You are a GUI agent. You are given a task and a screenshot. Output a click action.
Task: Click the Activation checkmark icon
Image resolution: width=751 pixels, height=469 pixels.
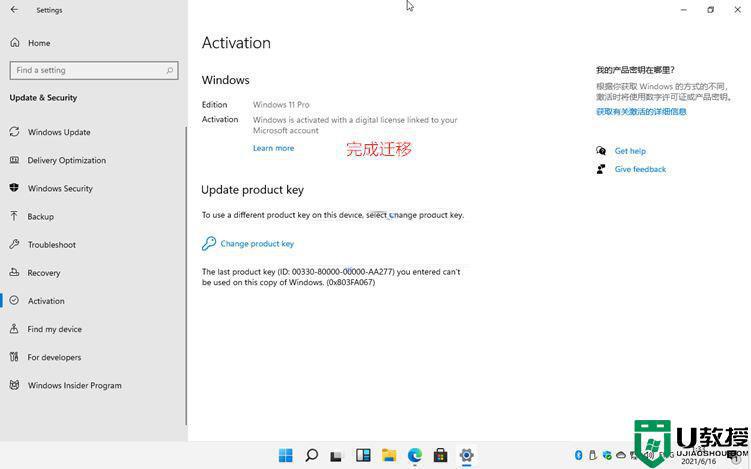tap(14, 300)
